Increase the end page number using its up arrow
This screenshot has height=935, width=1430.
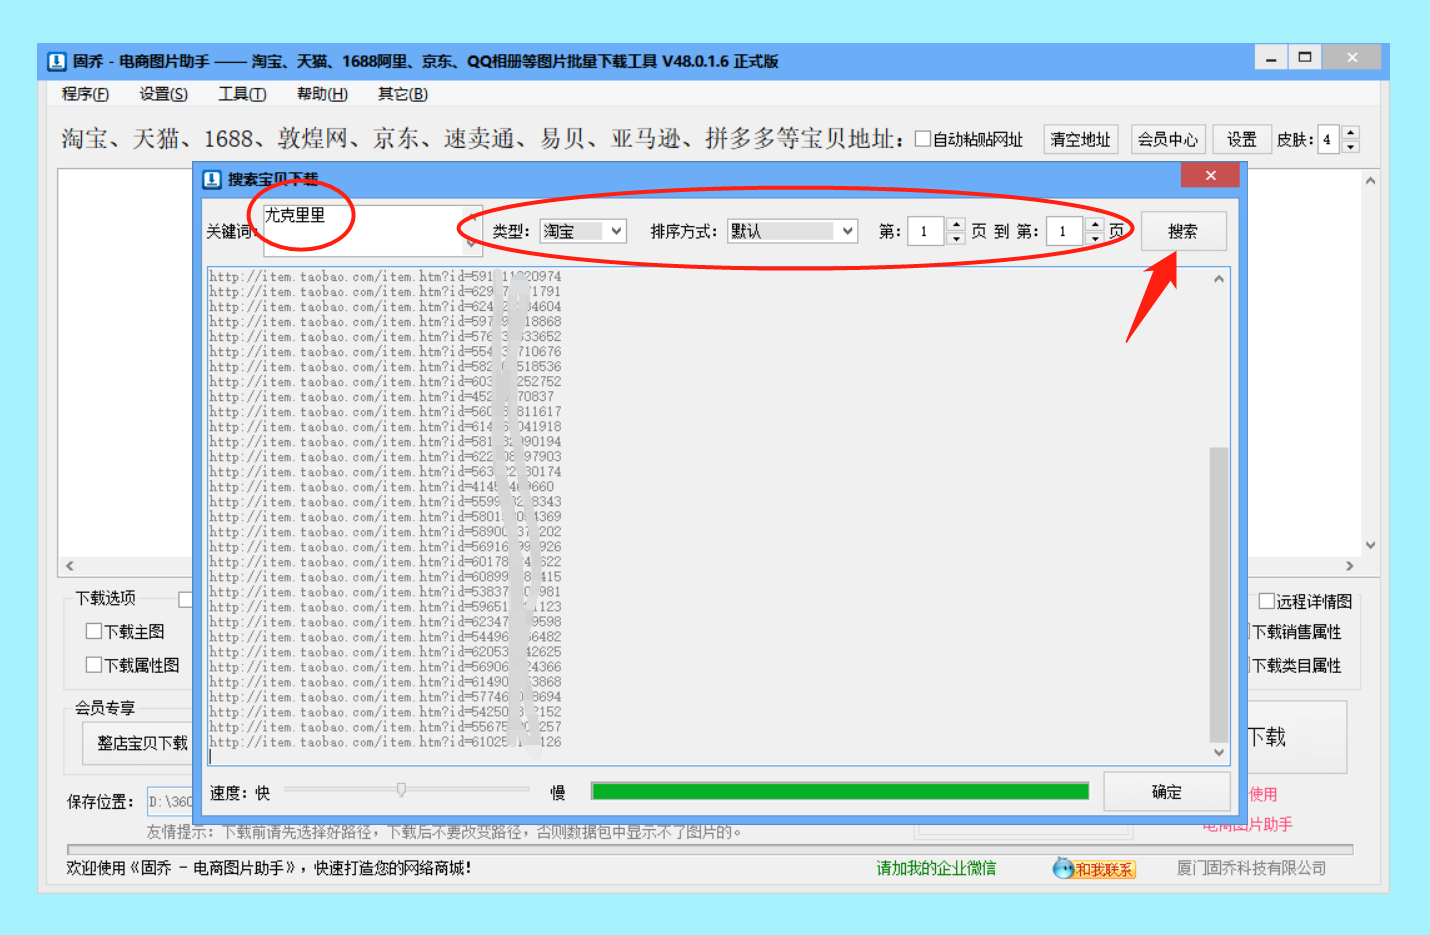pyautogui.click(x=1094, y=225)
